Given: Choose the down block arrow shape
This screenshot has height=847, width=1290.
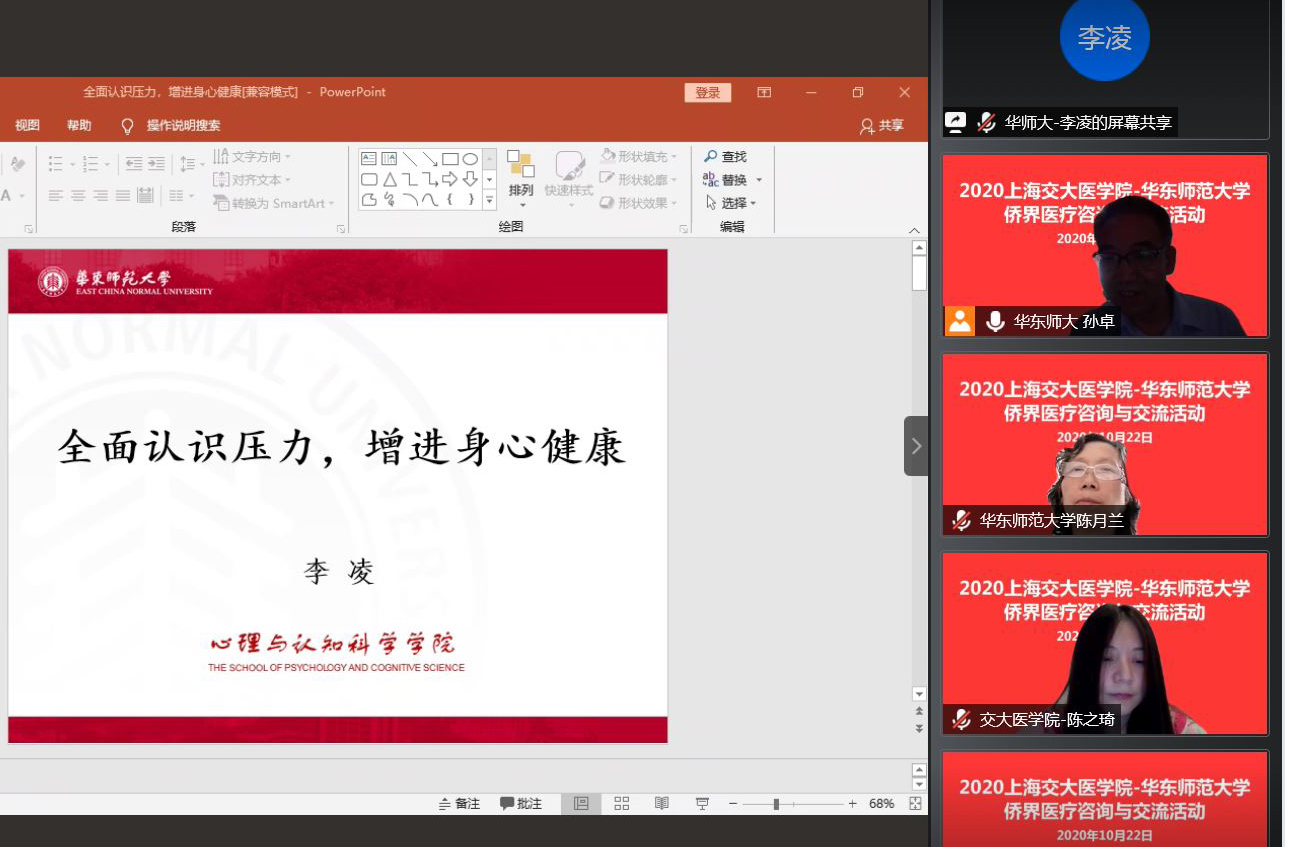Looking at the screenshot, I should (x=470, y=180).
